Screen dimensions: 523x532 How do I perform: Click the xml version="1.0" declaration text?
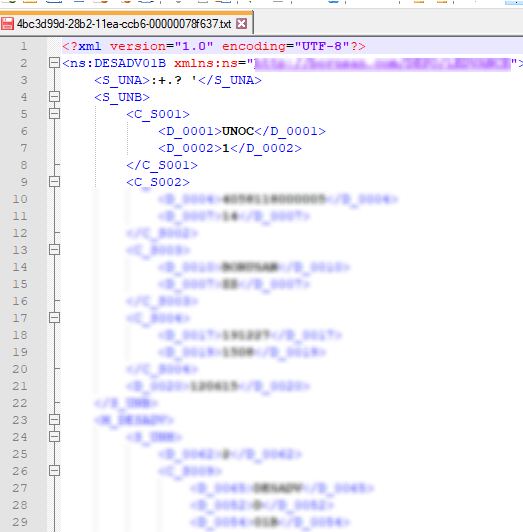(x=146, y=46)
